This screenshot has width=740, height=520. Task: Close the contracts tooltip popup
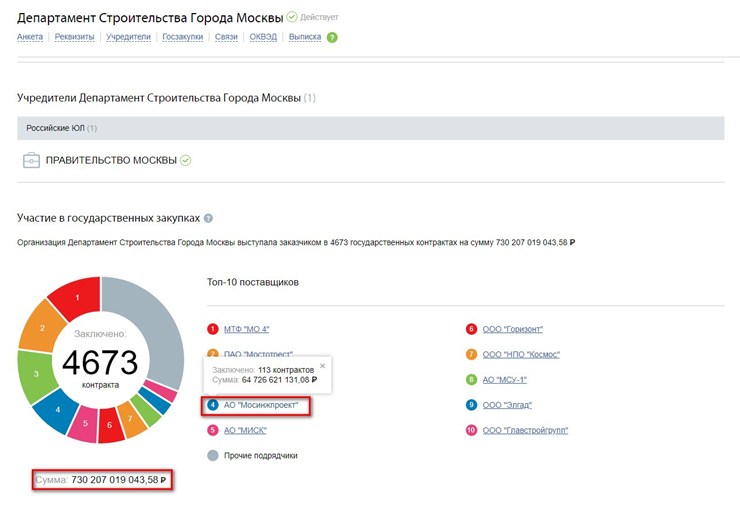coord(322,366)
